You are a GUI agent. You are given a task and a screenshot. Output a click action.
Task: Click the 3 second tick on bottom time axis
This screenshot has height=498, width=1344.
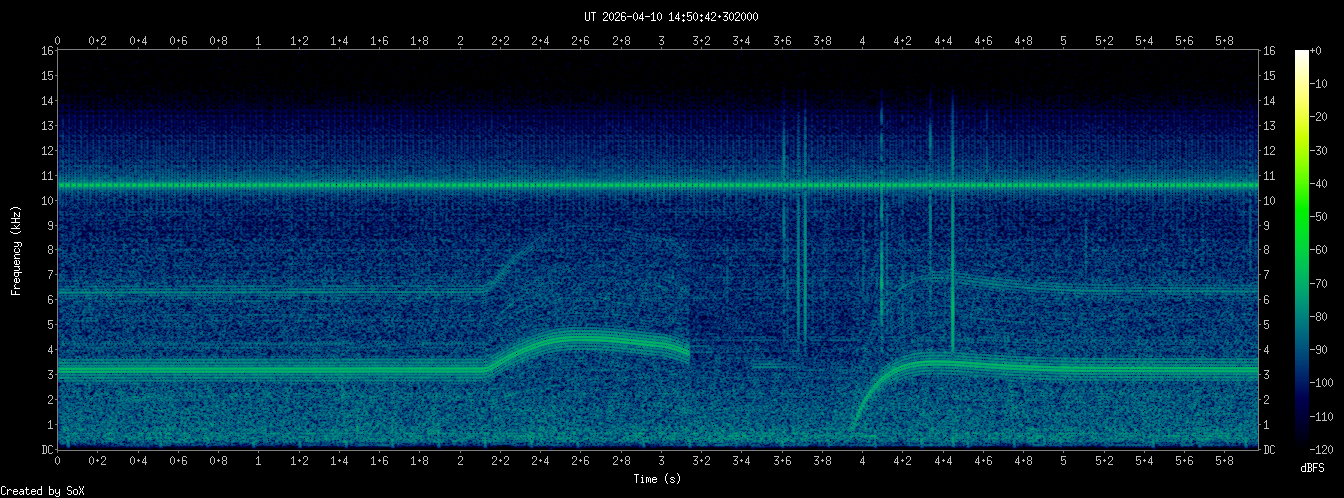[x=661, y=461]
